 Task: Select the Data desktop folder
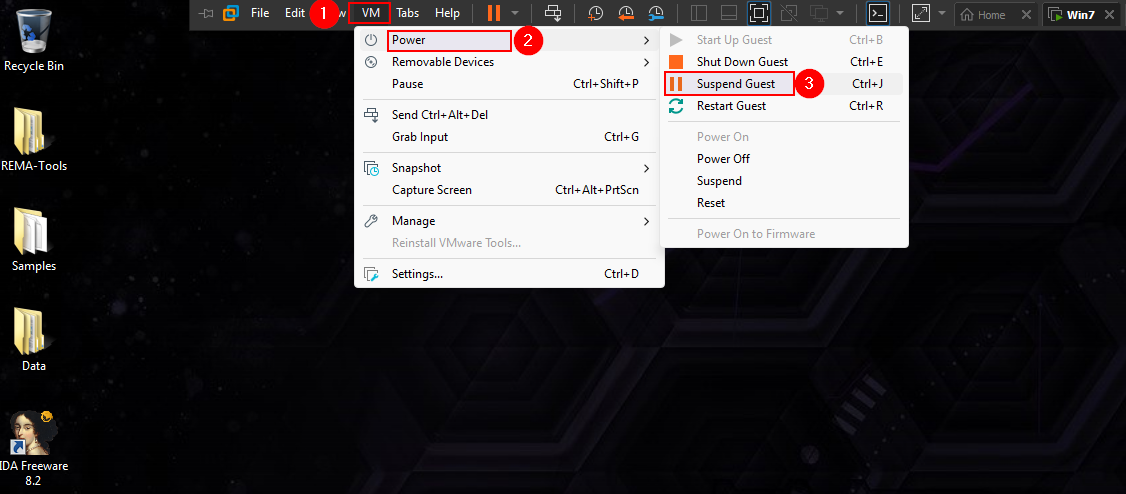click(x=34, y=340)
